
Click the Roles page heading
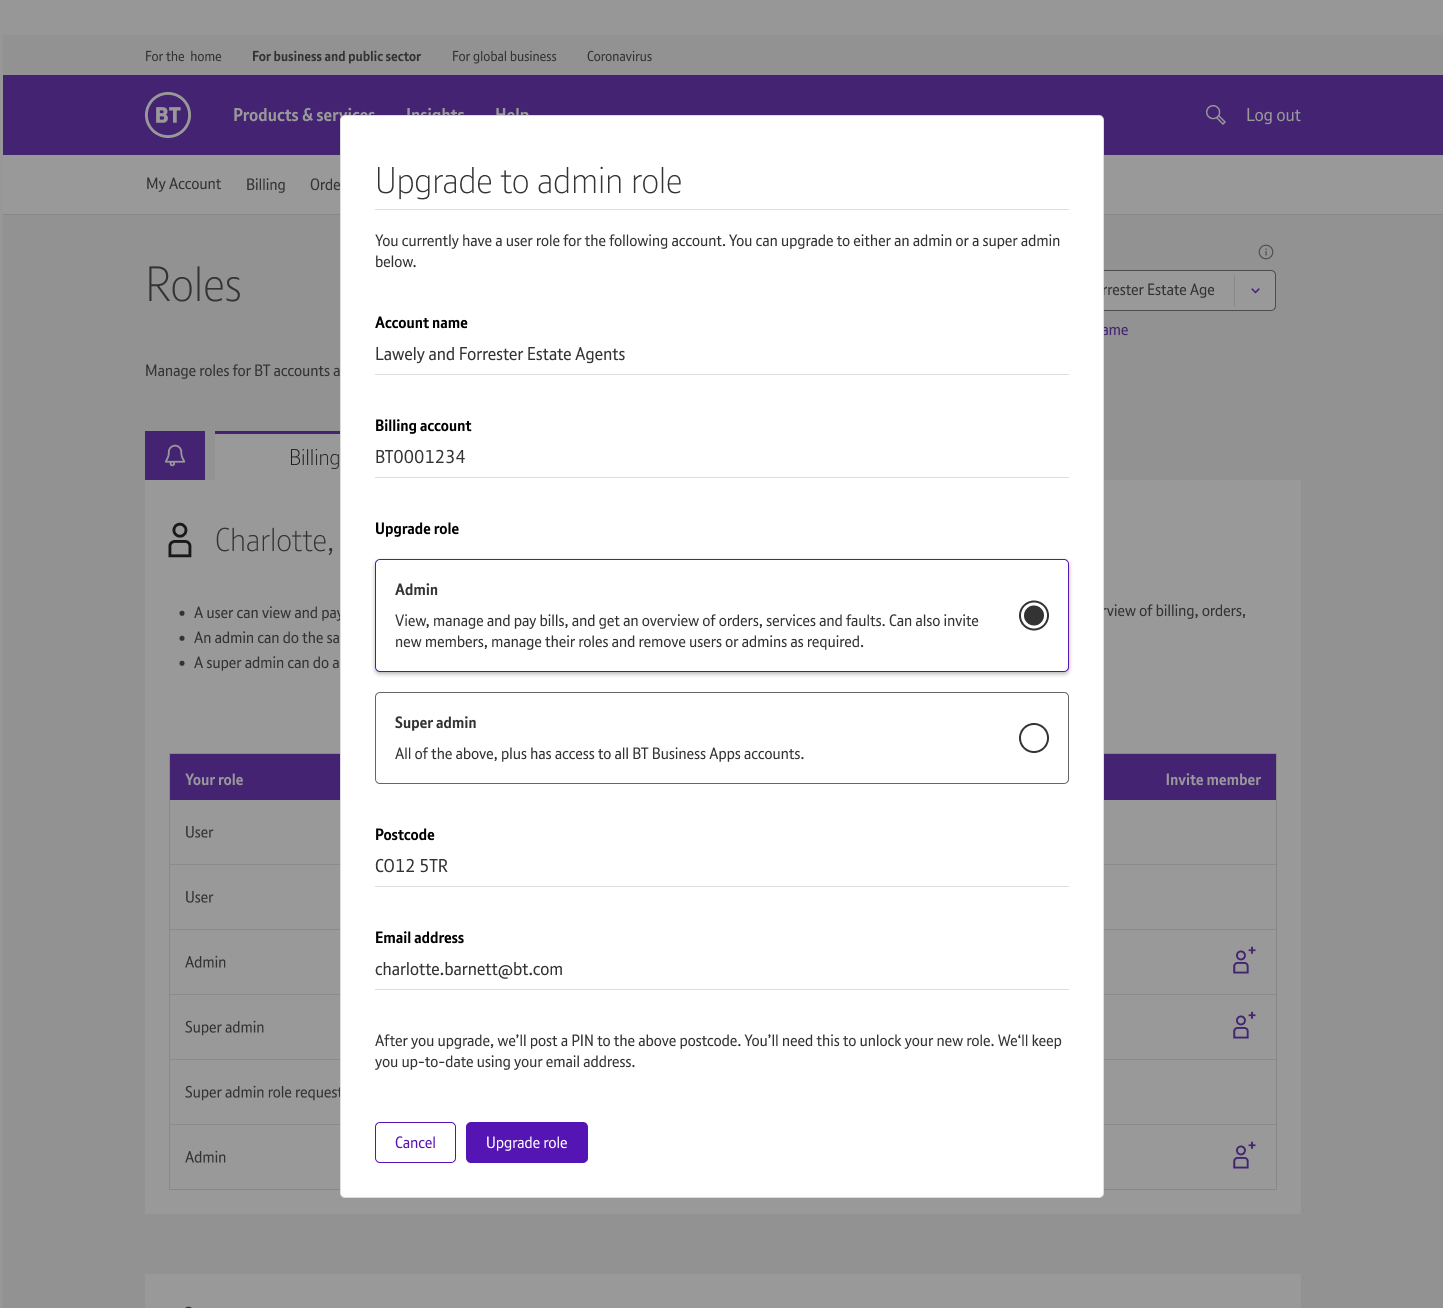pyautogui.click(x=194, y=285)
